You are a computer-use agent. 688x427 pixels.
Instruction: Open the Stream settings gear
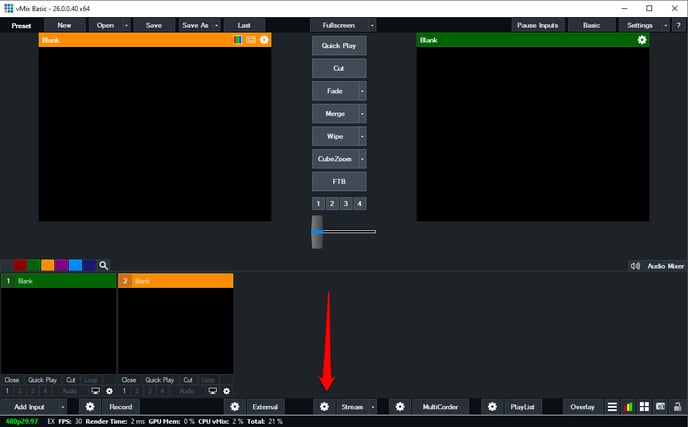pyautogui.click(x=323, y=407)
